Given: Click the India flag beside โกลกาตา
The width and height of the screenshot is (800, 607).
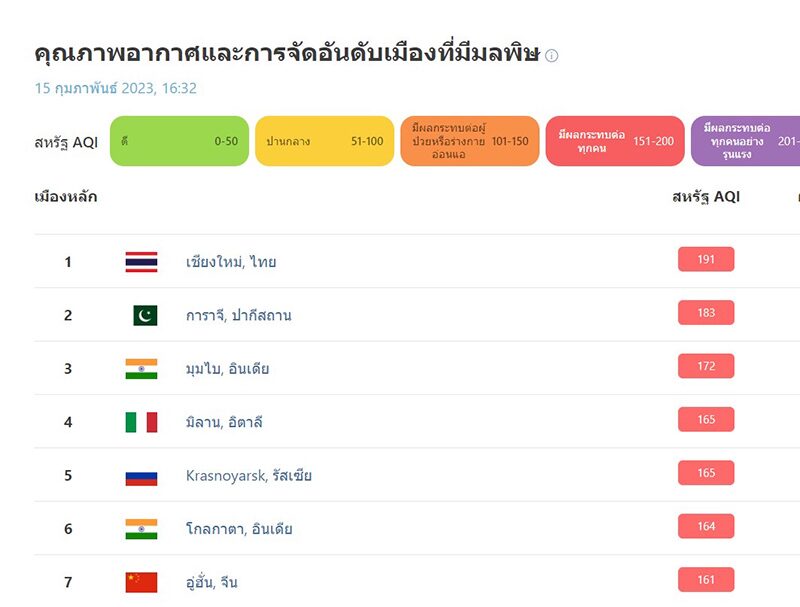Looking at the screenshot, I should click(x=141, y=529).
